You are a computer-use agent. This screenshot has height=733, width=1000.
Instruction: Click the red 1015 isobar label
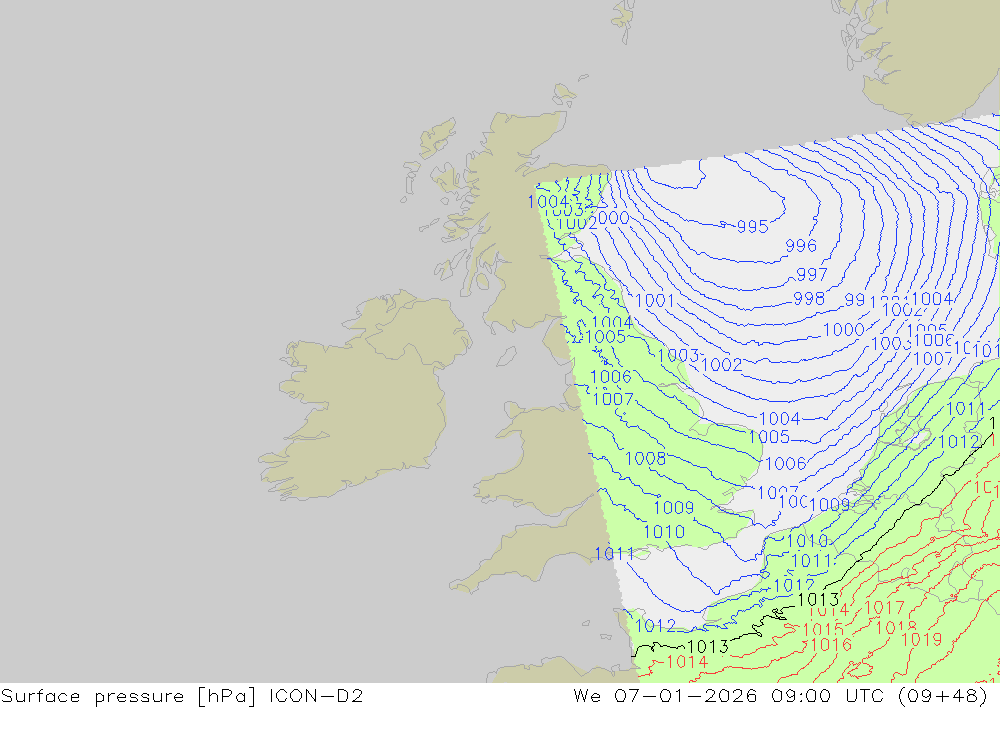point(823,630)
